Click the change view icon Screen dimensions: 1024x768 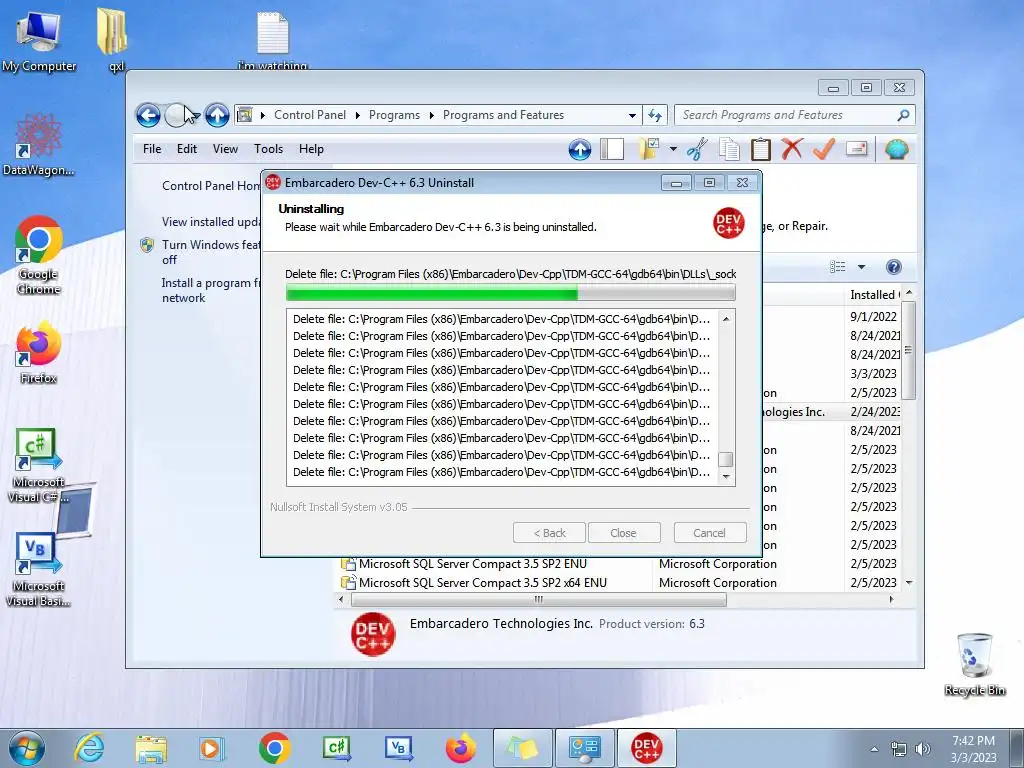(x=837, y=266)
